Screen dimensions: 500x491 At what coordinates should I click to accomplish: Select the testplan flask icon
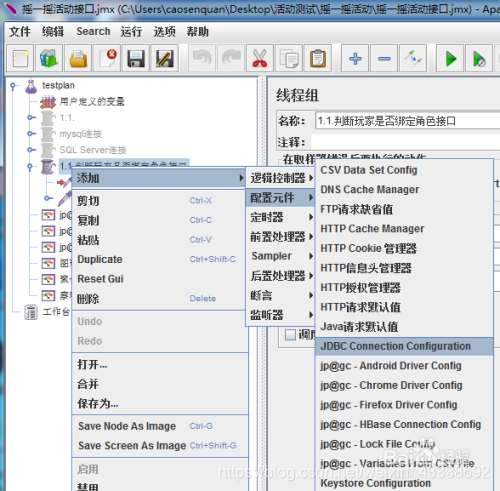(31, 86)
